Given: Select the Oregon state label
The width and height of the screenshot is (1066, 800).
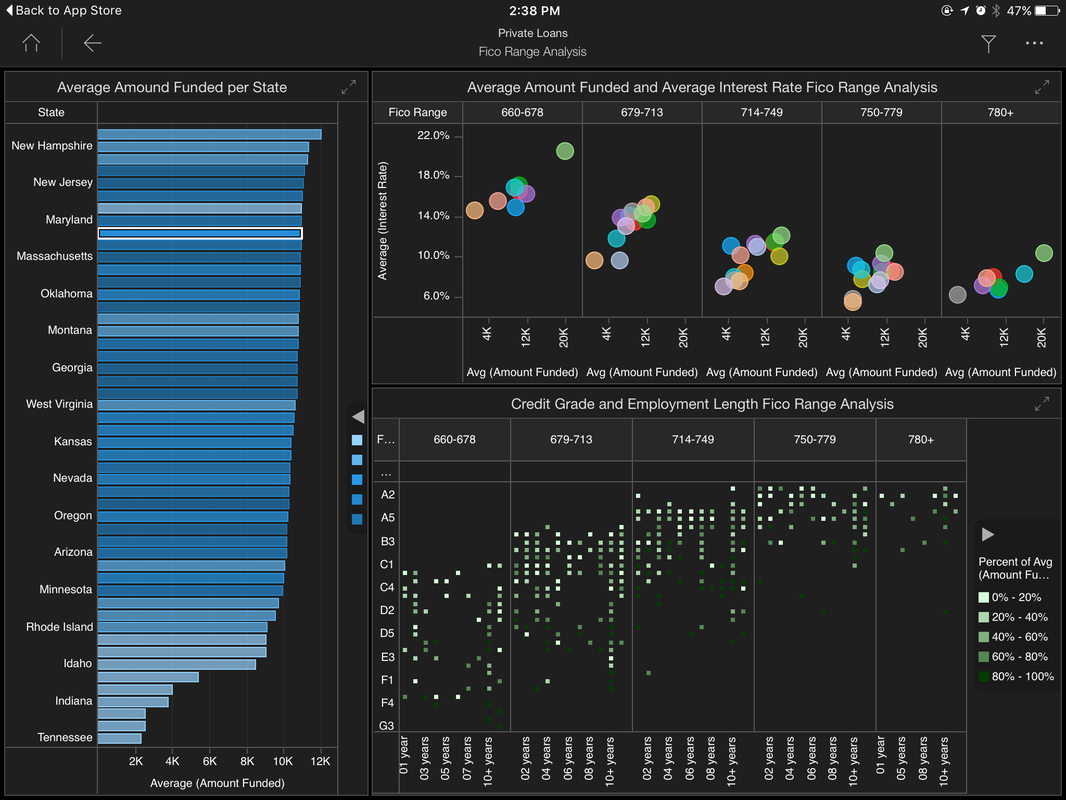Looking at the screenshot, I should click(73, 516).
